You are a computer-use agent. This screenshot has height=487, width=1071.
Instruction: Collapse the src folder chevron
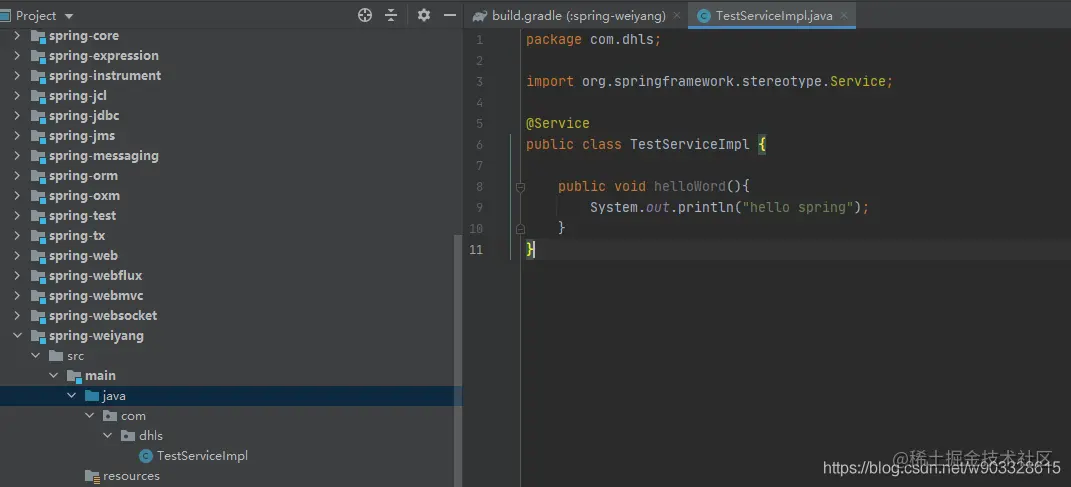click(36, 356)
